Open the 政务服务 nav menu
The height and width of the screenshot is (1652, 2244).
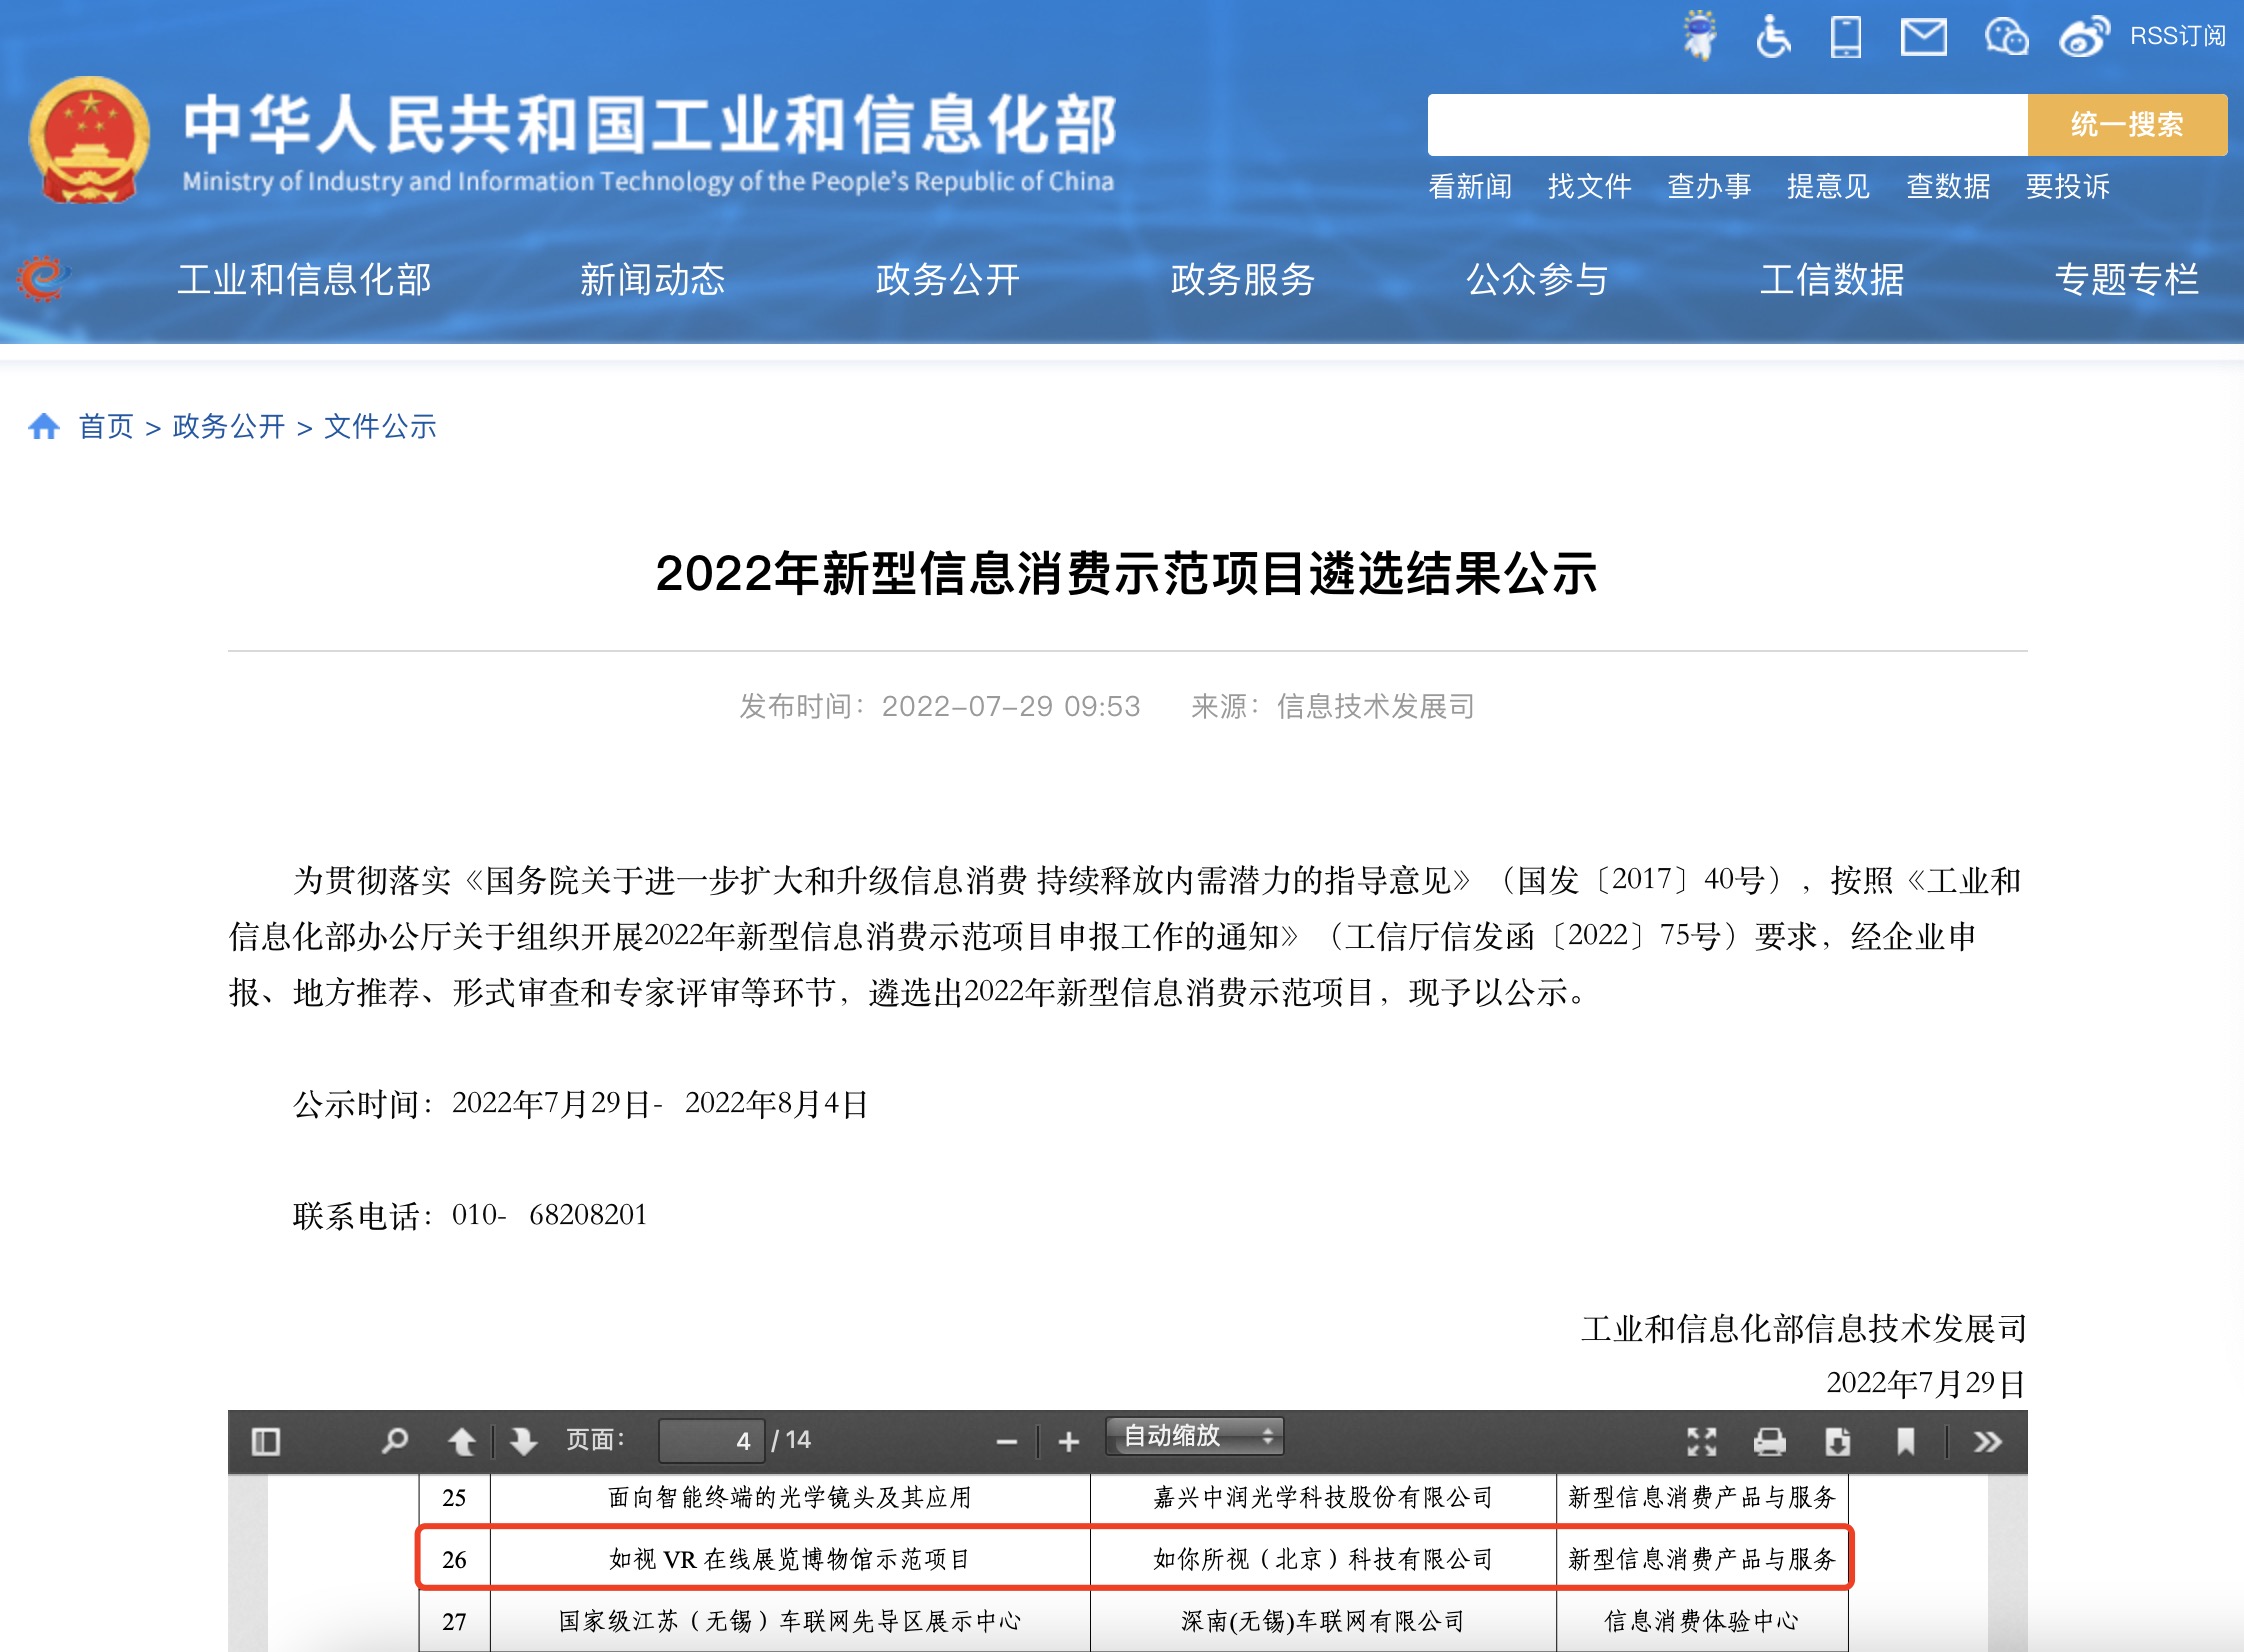pos(1242,279)
